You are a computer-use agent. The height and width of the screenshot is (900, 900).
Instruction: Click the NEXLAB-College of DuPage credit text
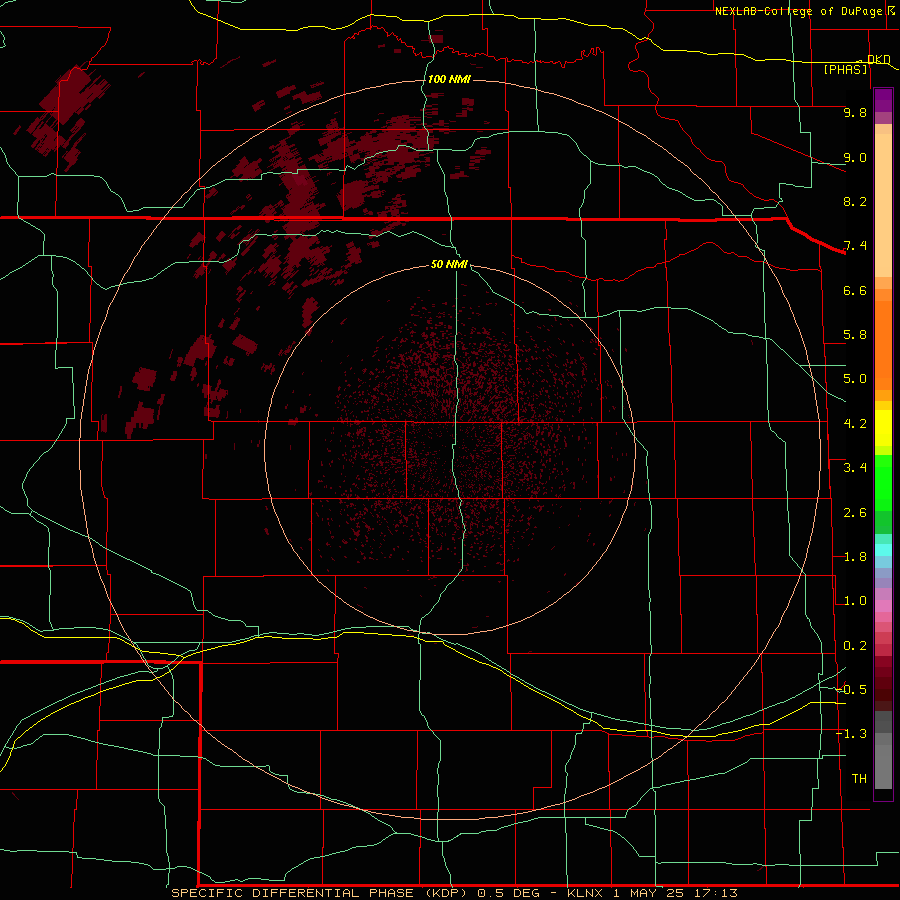coord(798,11)
